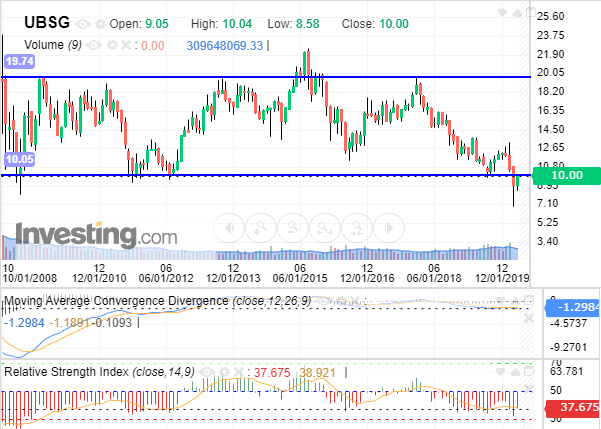Move MACD pane down arrow
Screen dimensions: 601x429
(x=501, y=301)
